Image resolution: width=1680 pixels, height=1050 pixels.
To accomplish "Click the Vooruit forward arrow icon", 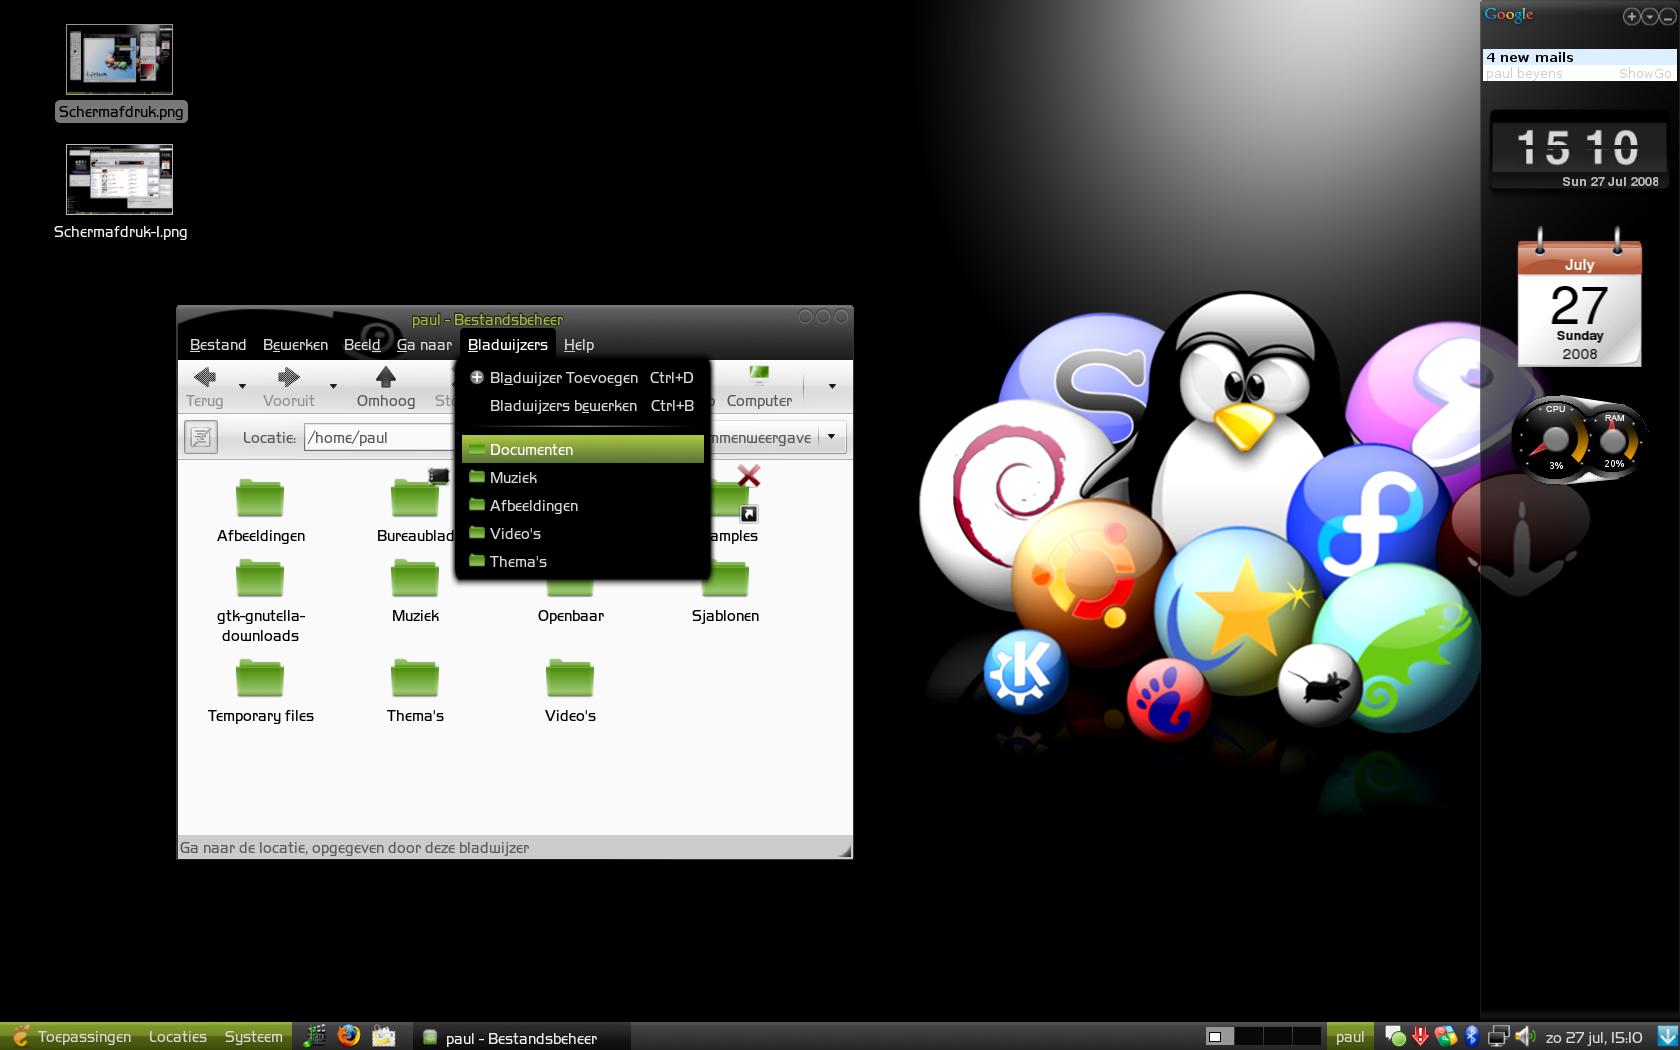I will 288,377.
